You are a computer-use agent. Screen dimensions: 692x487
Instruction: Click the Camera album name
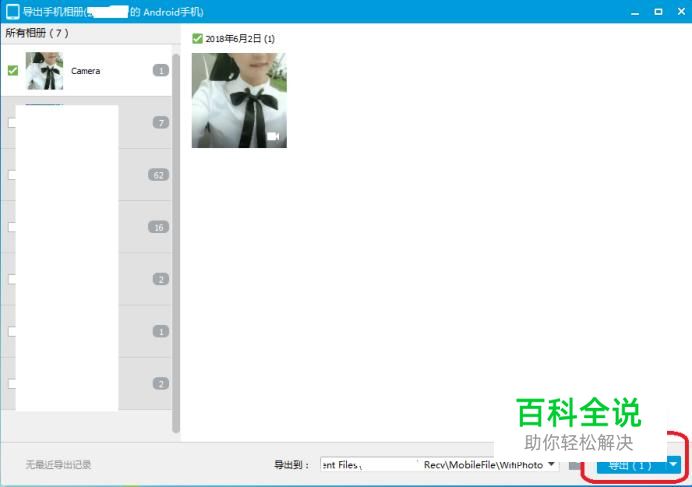[86, 71]
